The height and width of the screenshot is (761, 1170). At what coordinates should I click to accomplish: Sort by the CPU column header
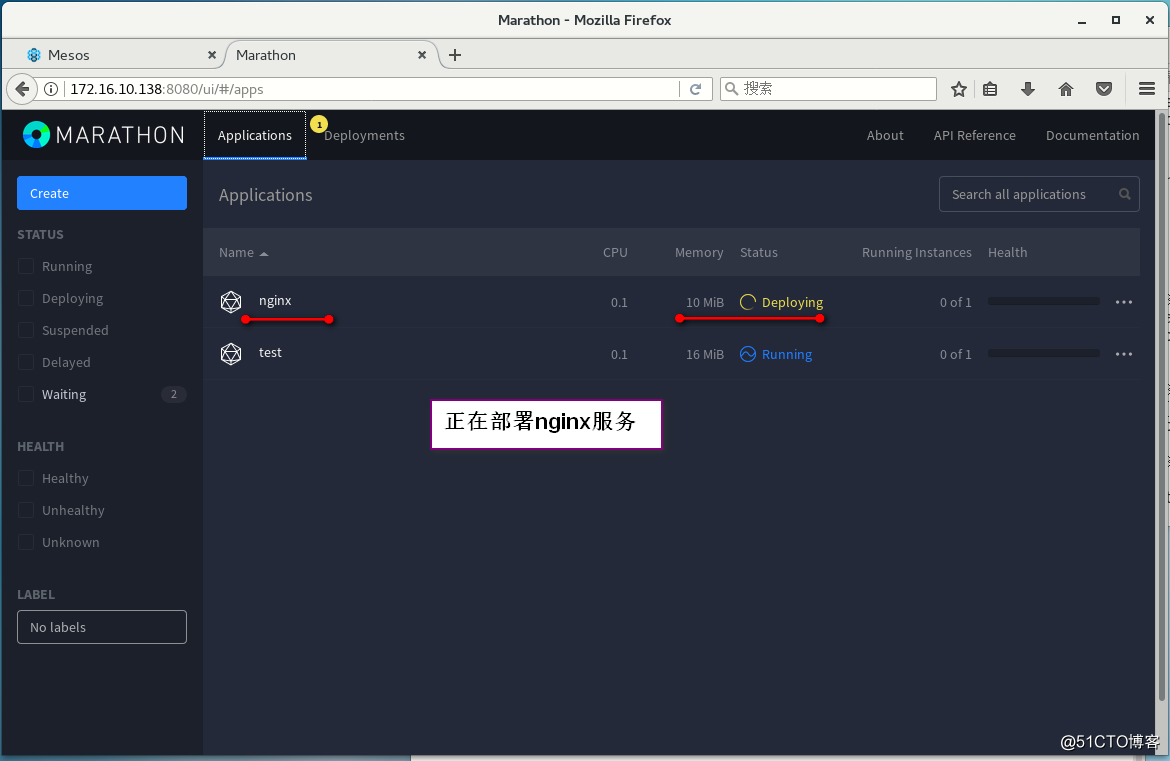pos(615,253)
